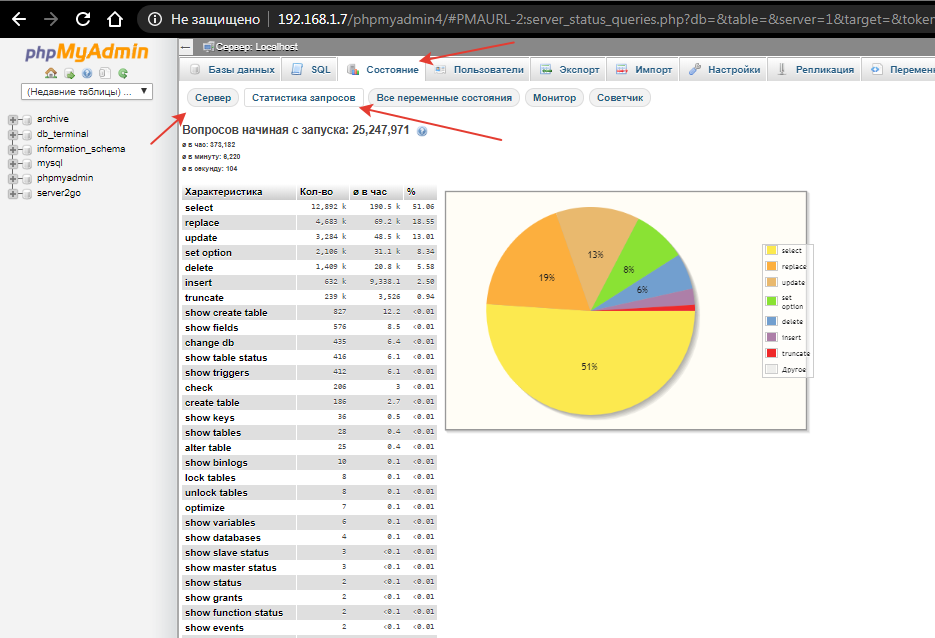
Task: Open the Сервер status sub-tab
Action: 212,98
